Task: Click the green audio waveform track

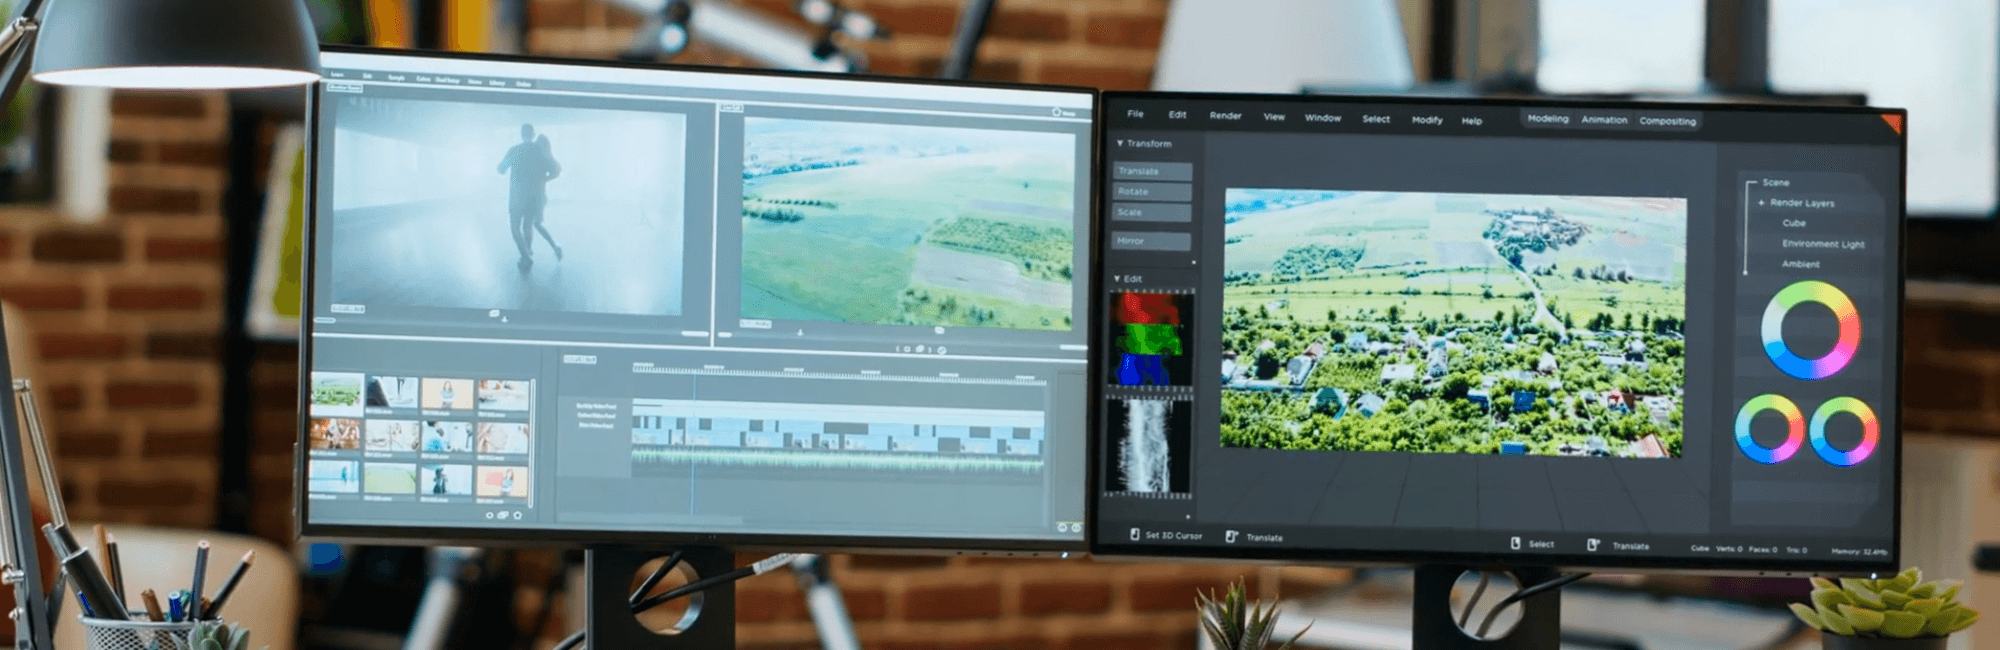Action: (838, 459)
